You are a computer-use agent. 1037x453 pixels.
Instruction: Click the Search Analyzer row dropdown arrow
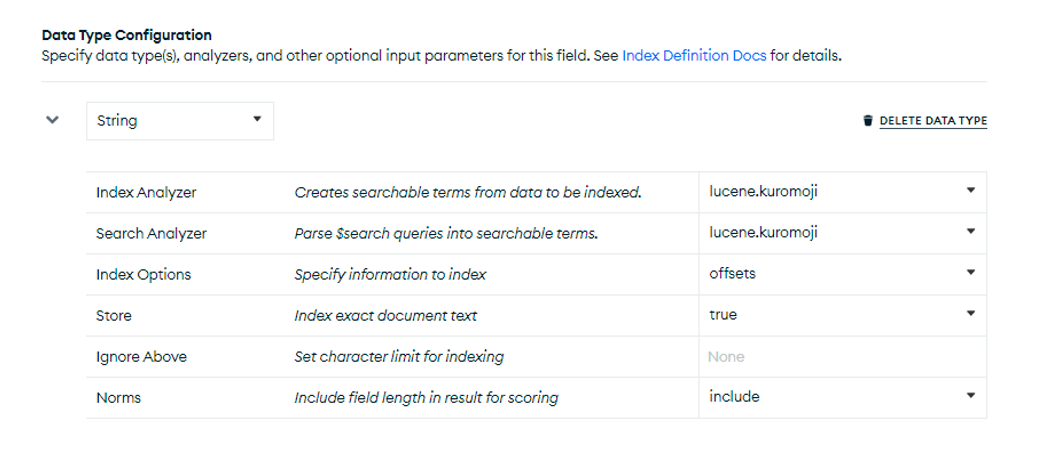tap(970, 231)
